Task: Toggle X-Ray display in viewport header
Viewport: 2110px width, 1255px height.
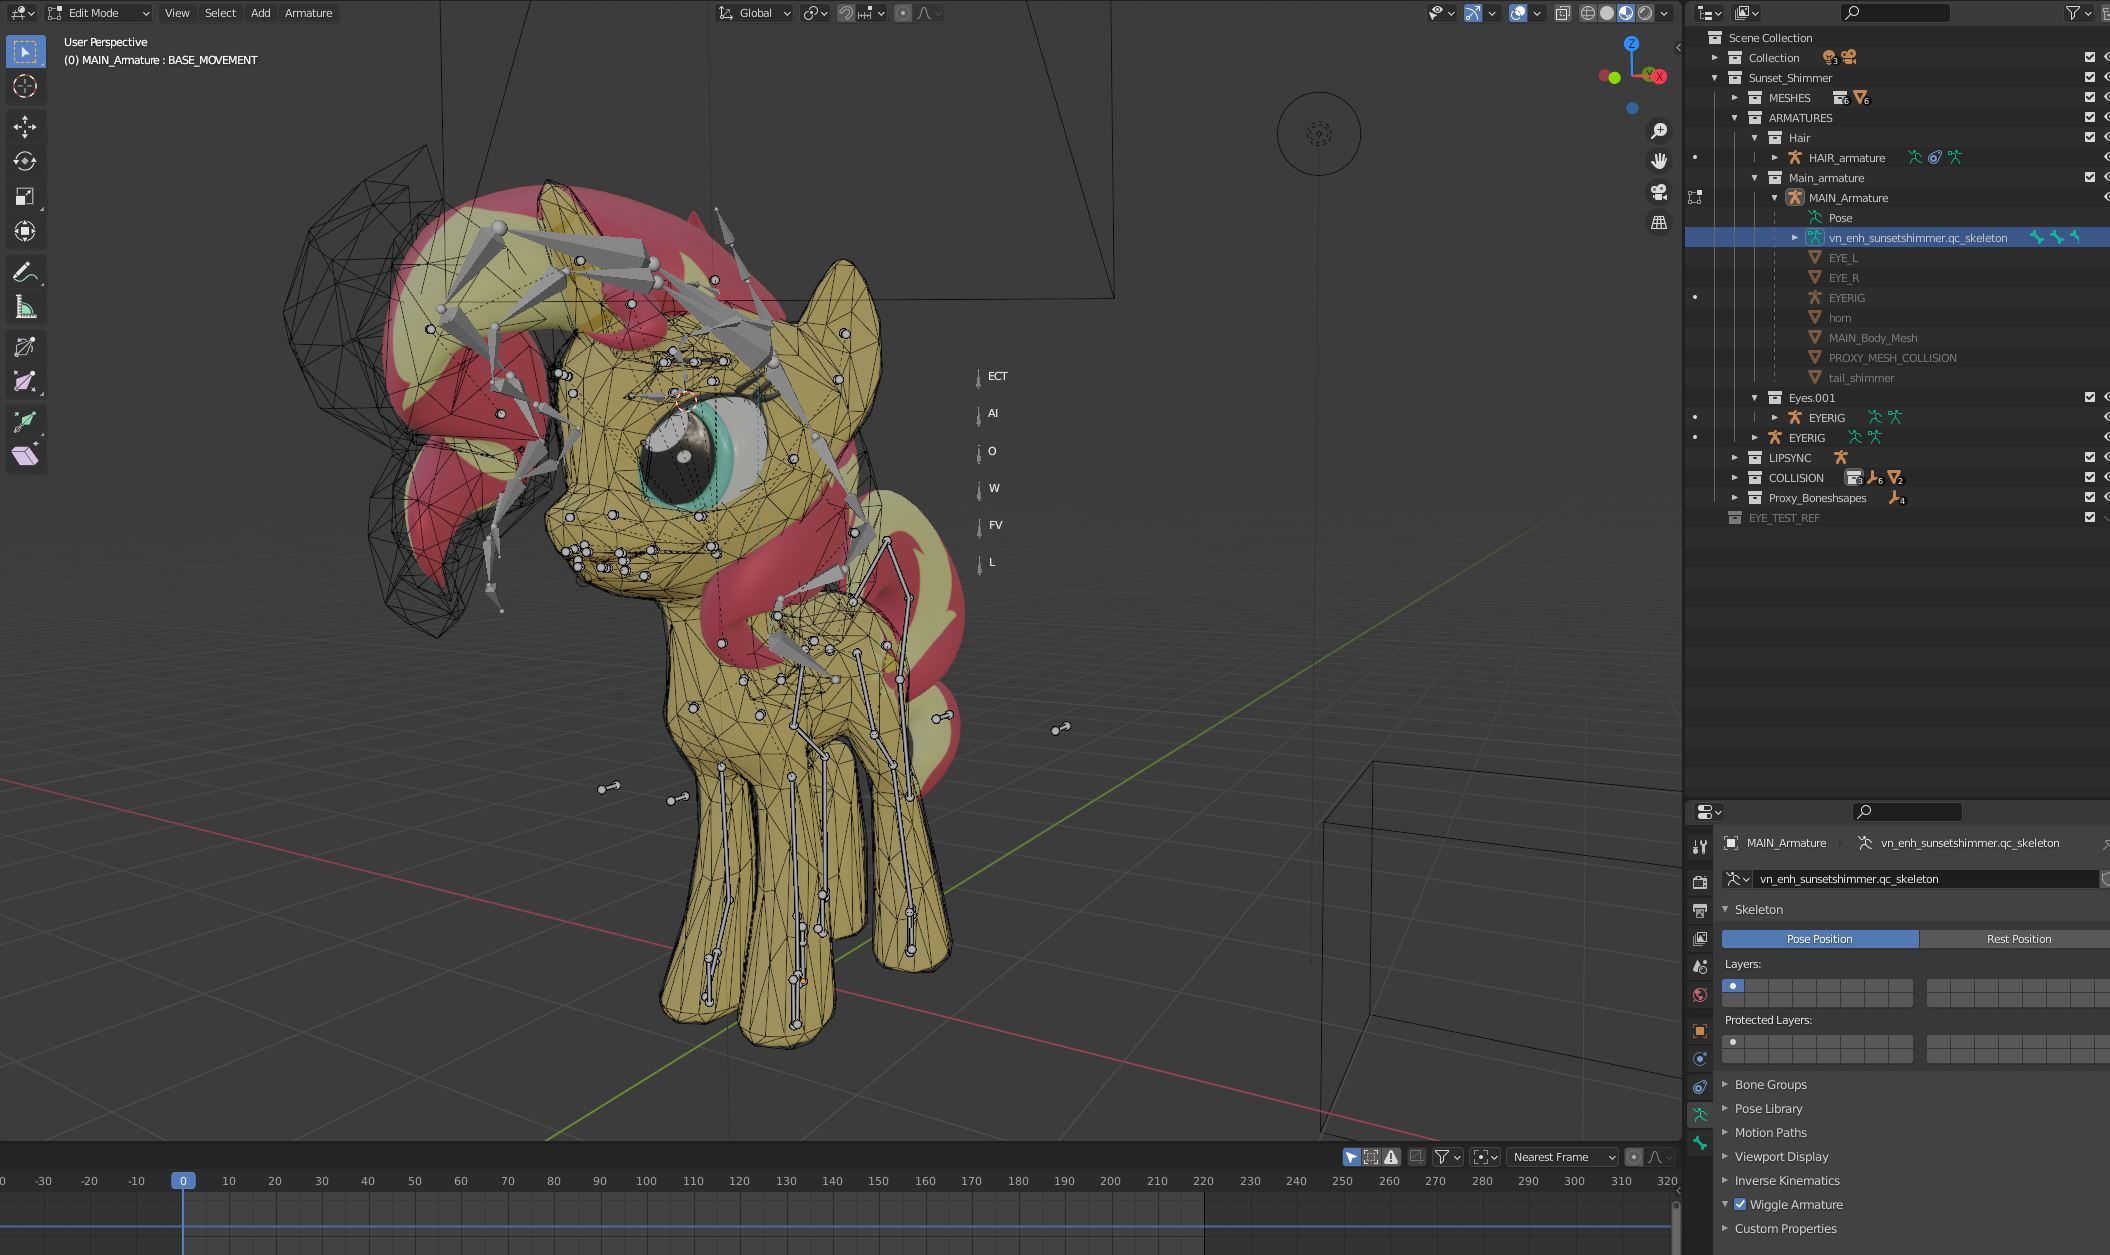Action: point(1562,13)
